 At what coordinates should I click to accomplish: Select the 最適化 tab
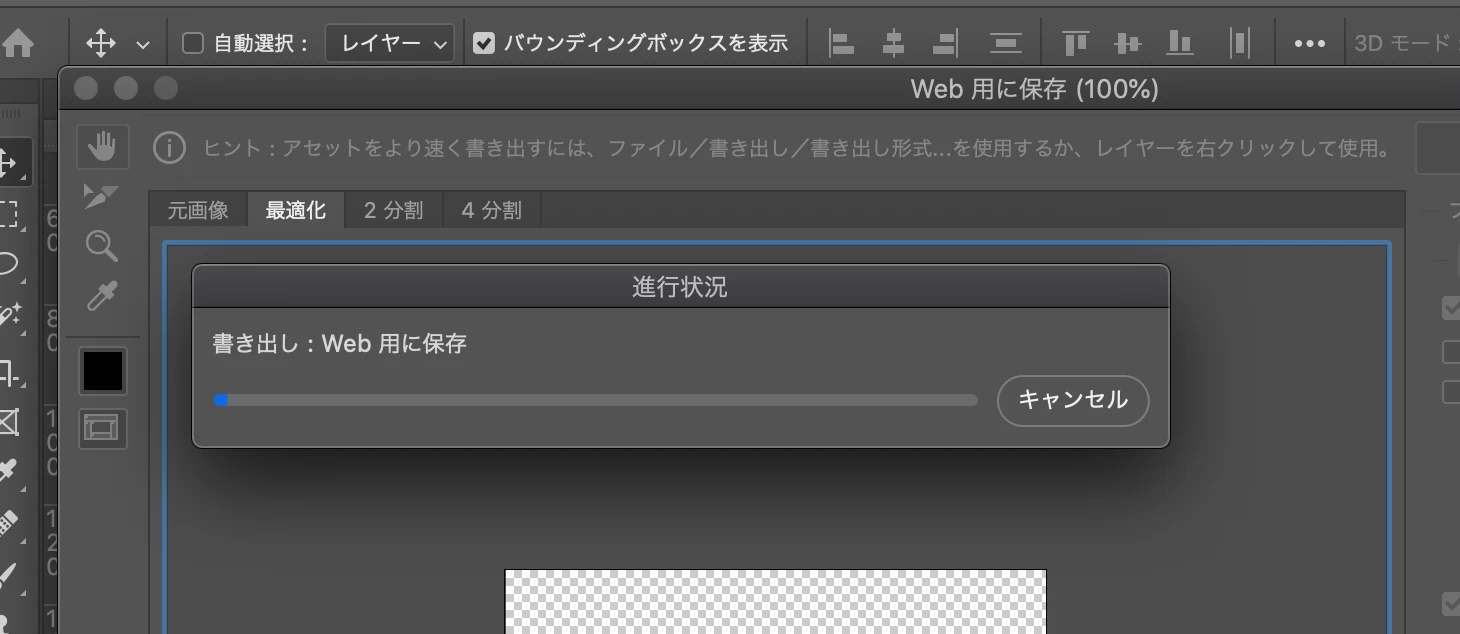coord(295,211)
